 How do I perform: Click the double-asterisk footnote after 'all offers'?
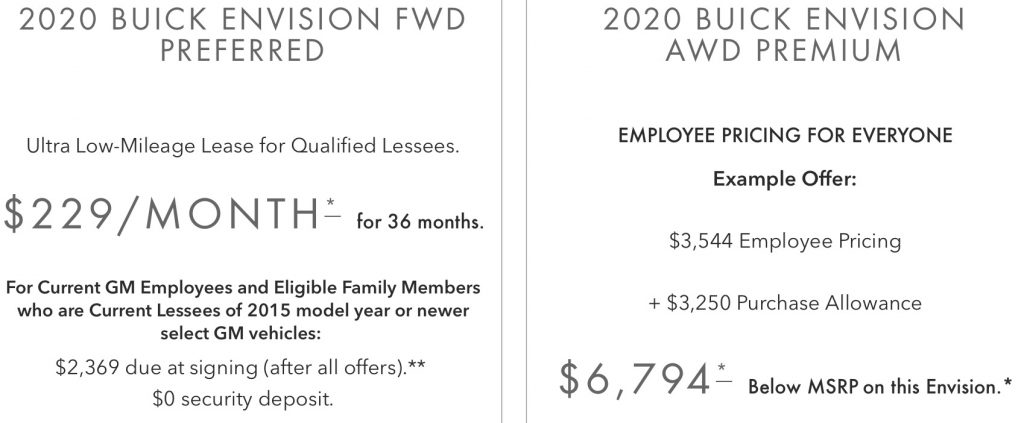point(417,366)
